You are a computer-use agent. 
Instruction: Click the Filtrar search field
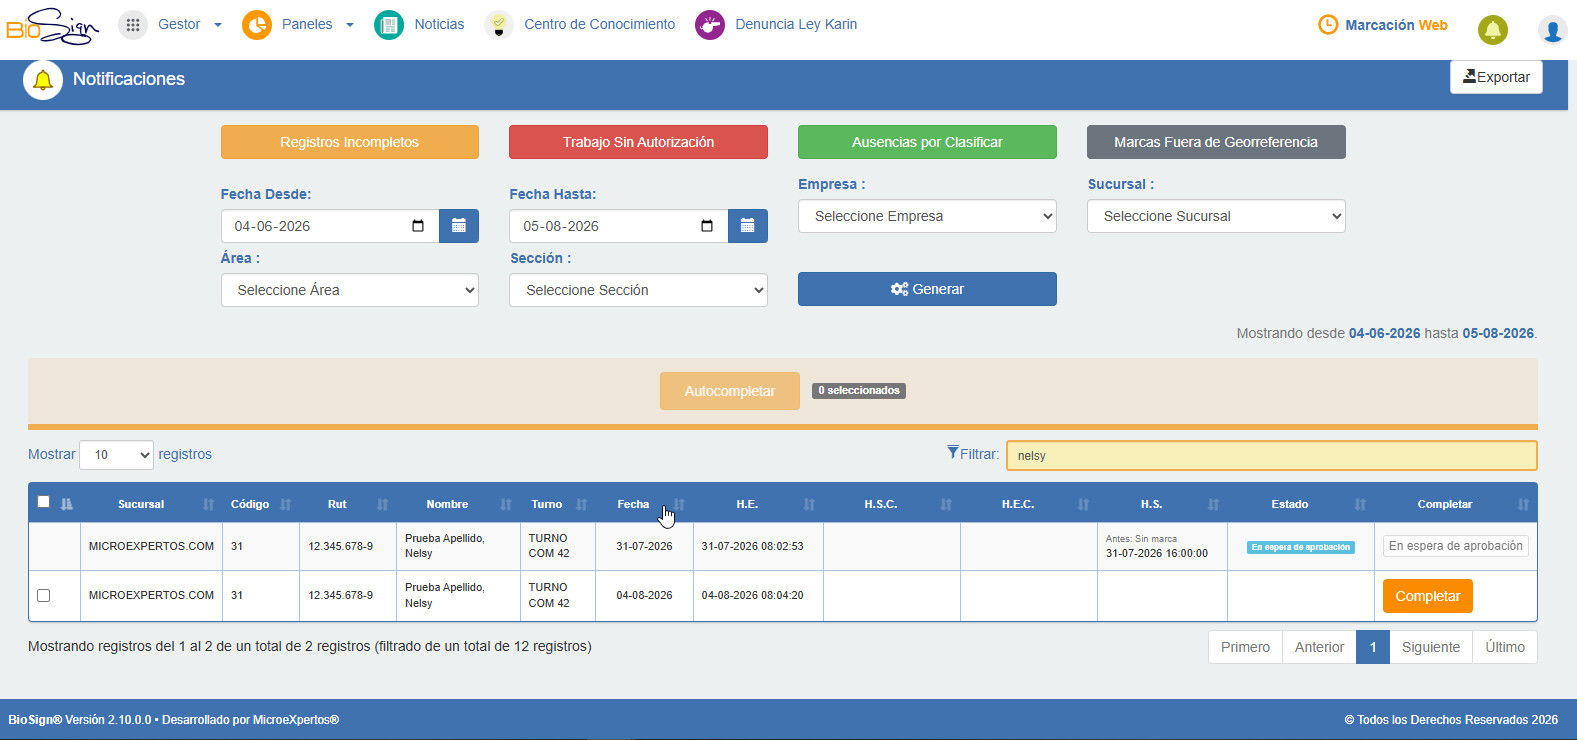click(1271, 455)
